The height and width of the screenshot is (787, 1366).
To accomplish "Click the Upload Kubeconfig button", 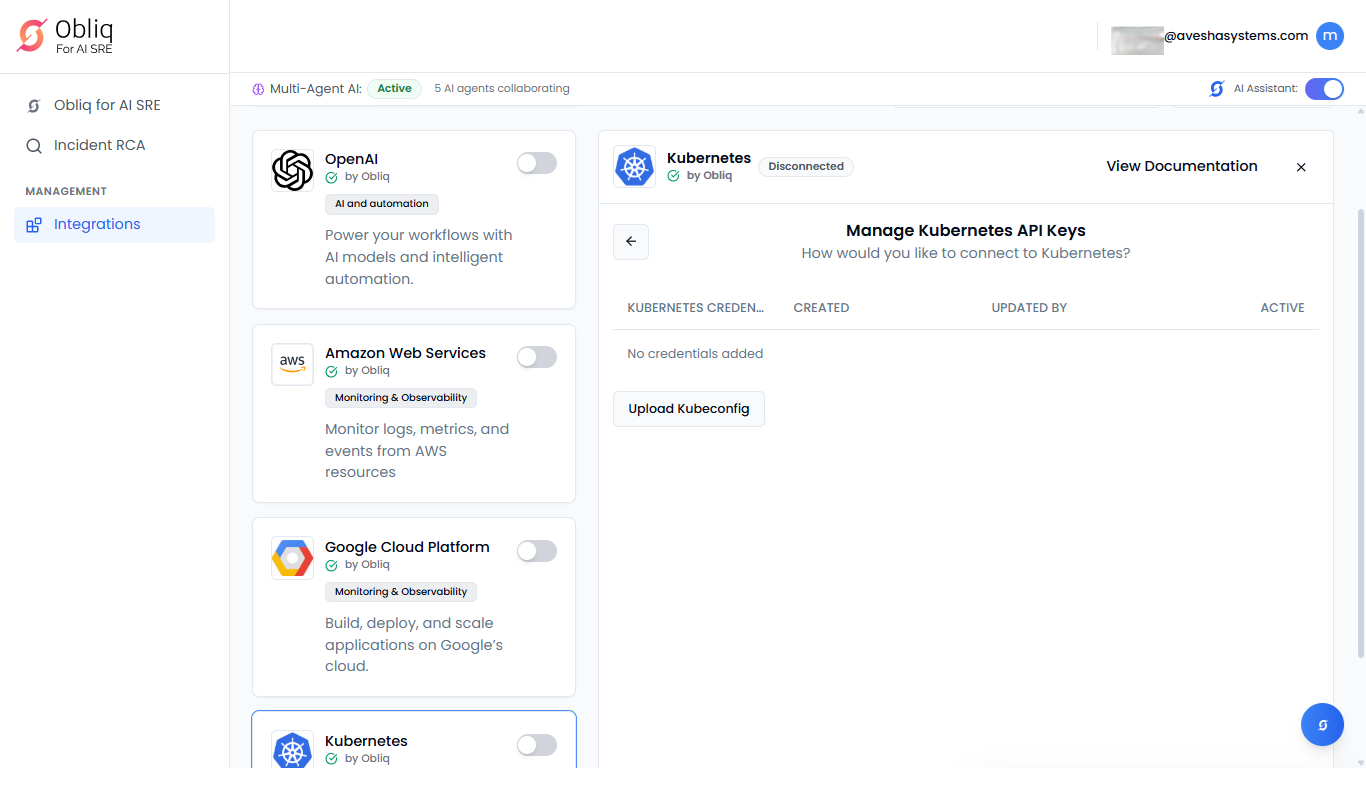I will (688, 409).
